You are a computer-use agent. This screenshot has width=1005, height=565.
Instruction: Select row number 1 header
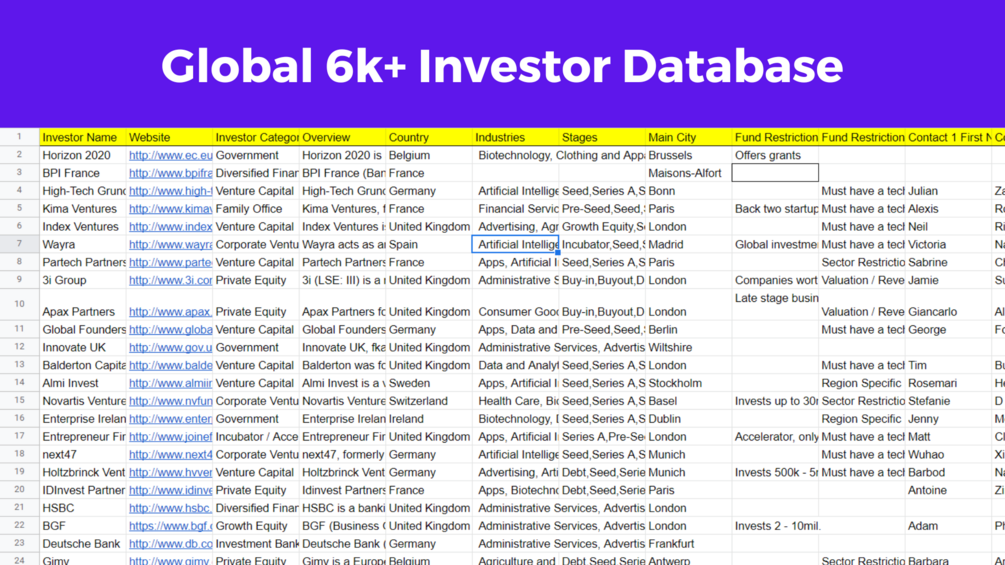click(19, 137)
